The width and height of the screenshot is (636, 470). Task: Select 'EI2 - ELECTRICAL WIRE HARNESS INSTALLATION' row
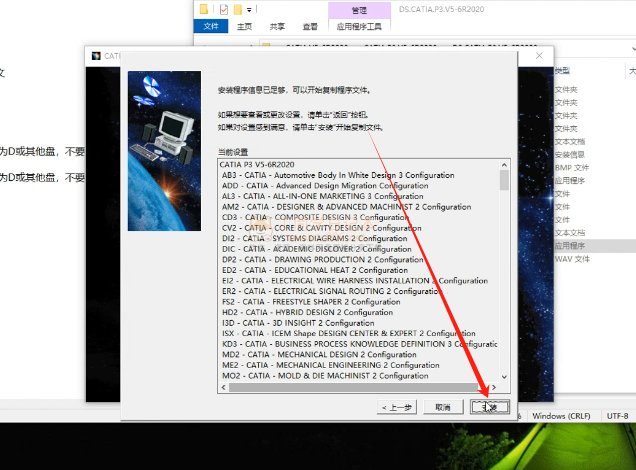[355, 281]
